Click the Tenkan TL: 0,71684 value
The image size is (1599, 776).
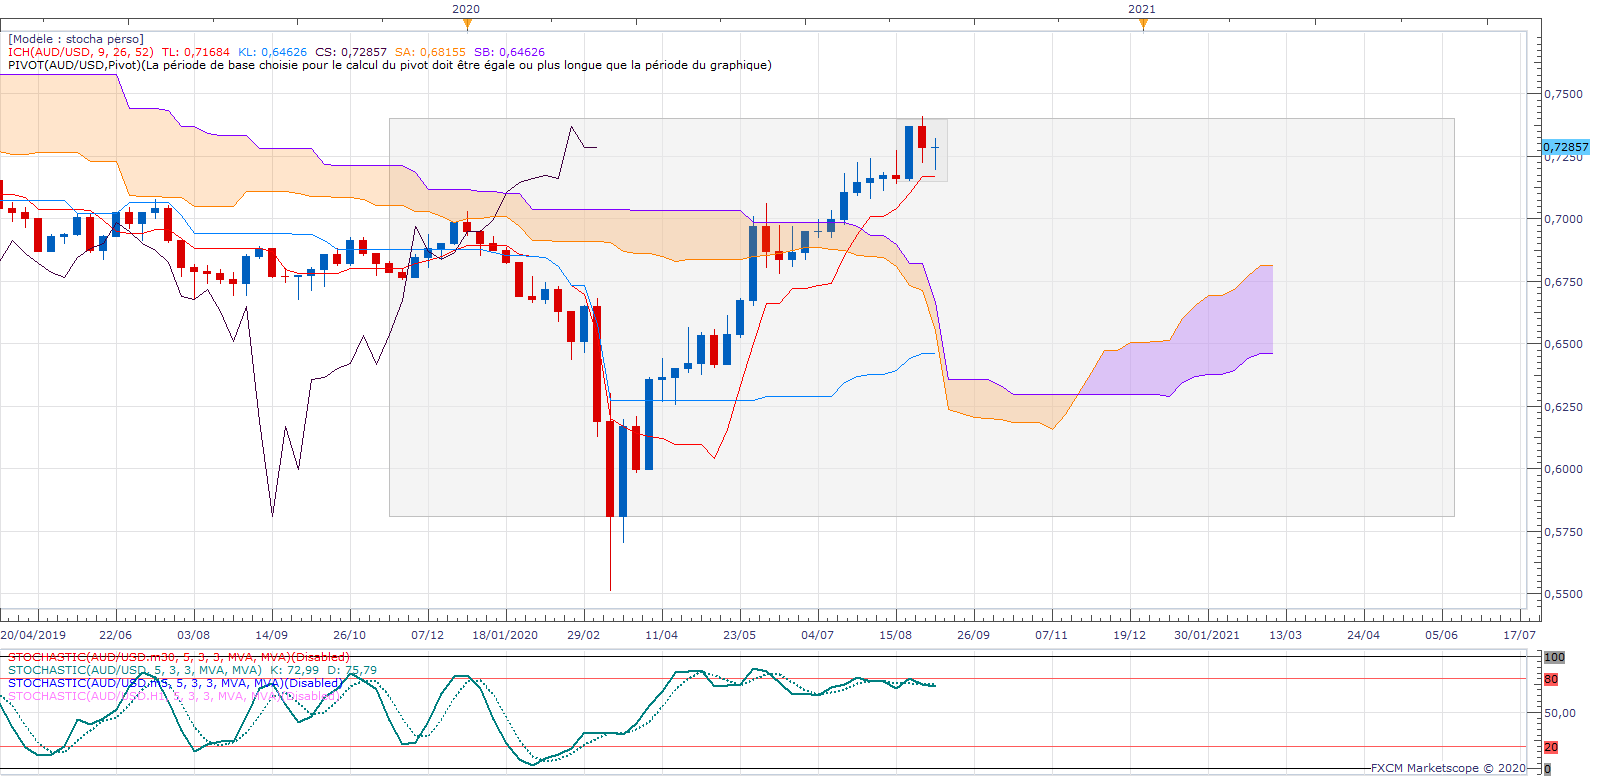coord(195,52)
